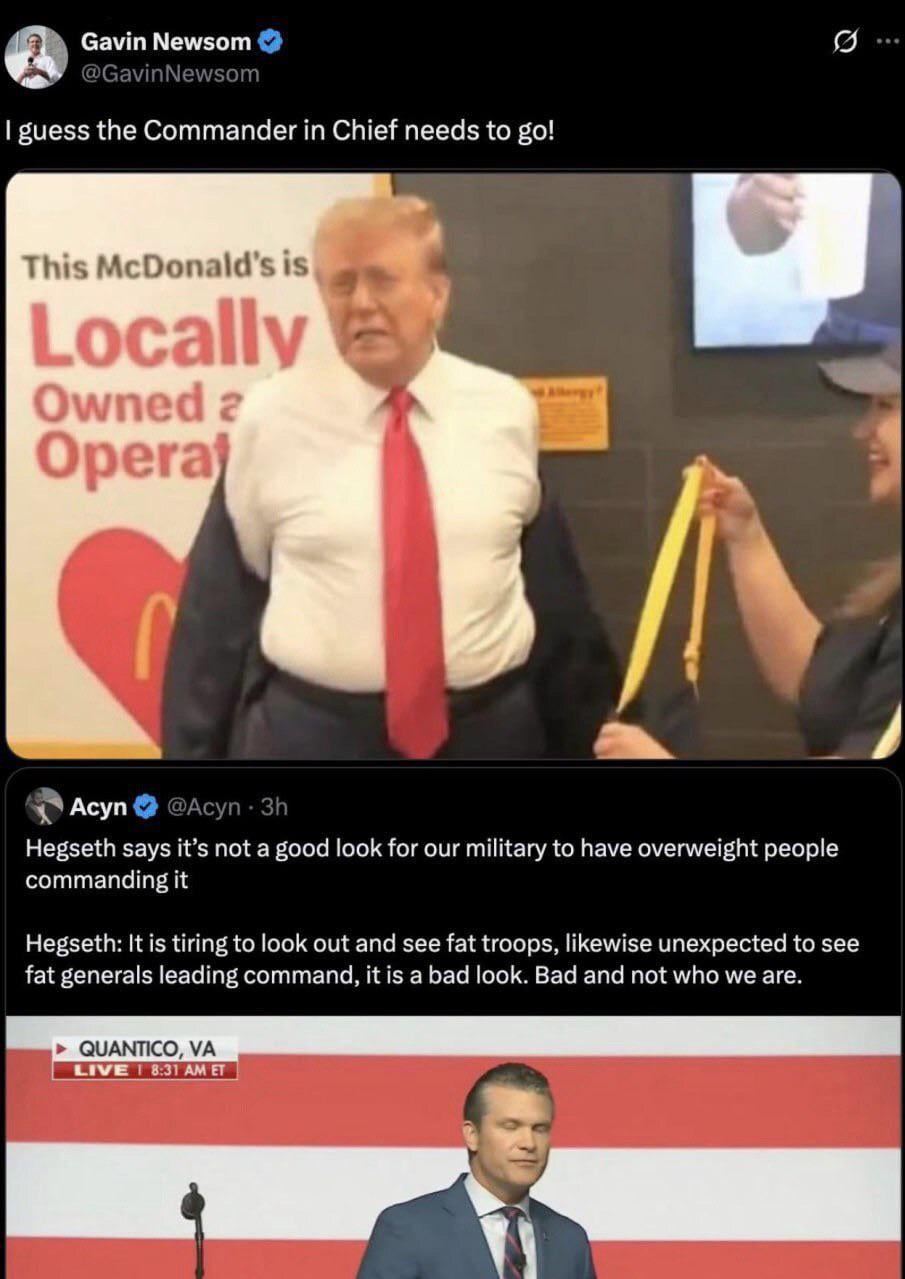Open the three-dot more options menu
This screenshot has width=905, height=1279.
pos(887,42)
